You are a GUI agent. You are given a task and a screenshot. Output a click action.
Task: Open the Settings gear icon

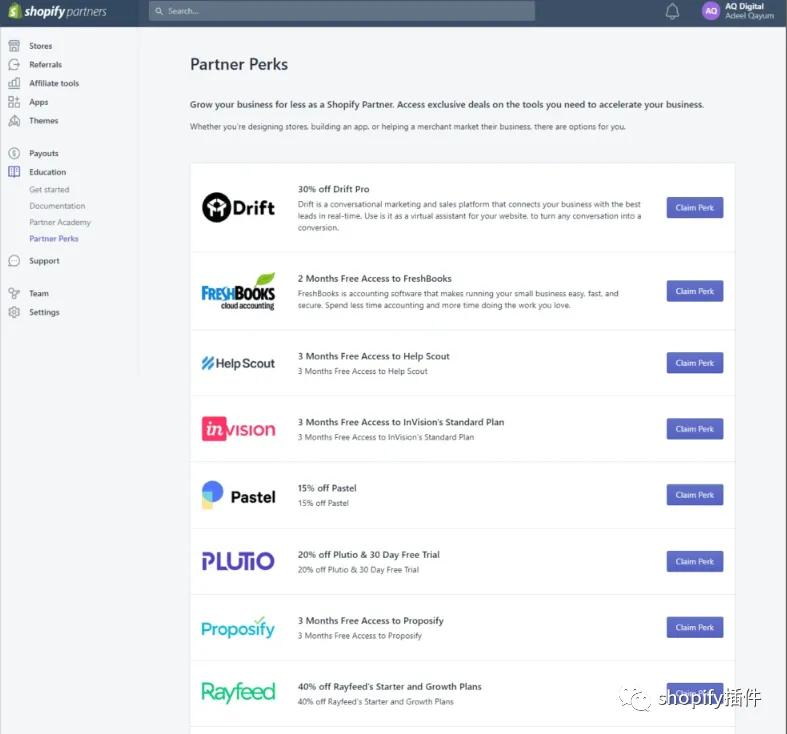(14, 312)
